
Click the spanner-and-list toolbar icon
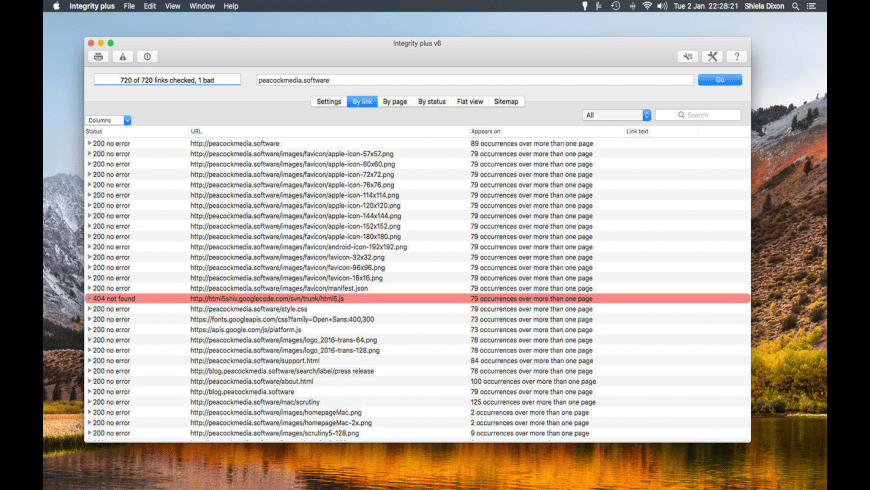click(x=687, y=57)
